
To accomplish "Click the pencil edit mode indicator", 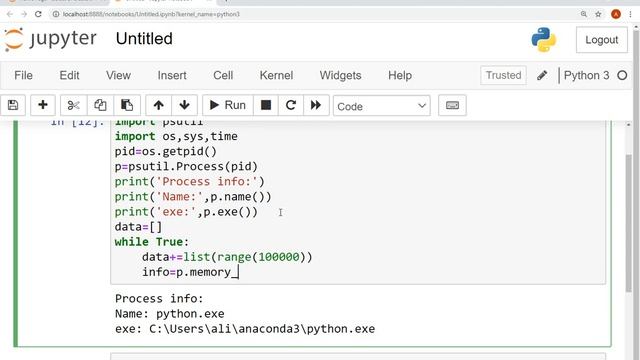I will tap(542, 76).
